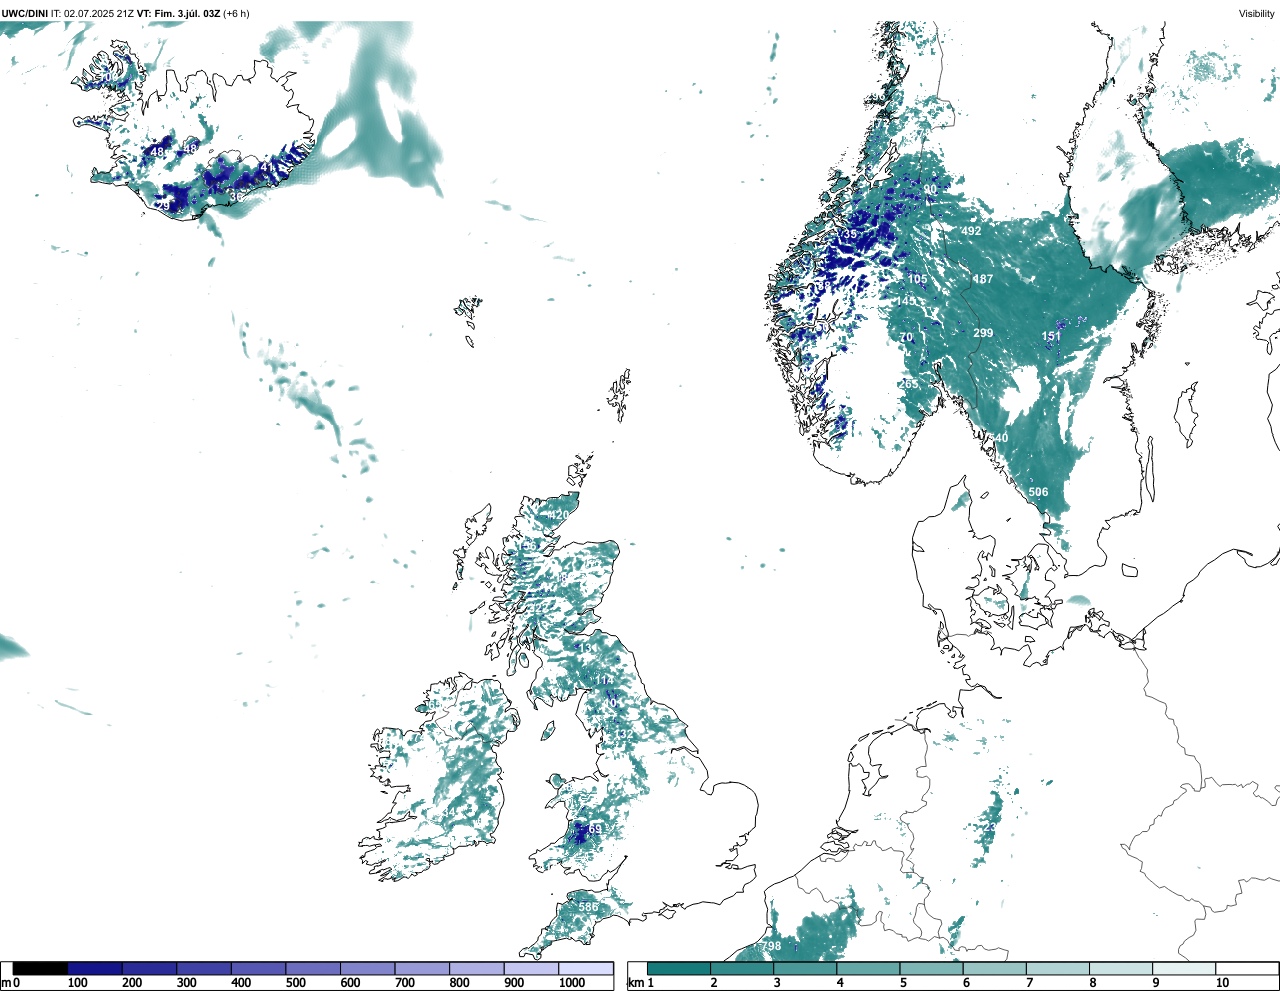Click the '586' value over southwest England
The width and height of the screenshot is (1280, 991).
click(x=588, y=908)
